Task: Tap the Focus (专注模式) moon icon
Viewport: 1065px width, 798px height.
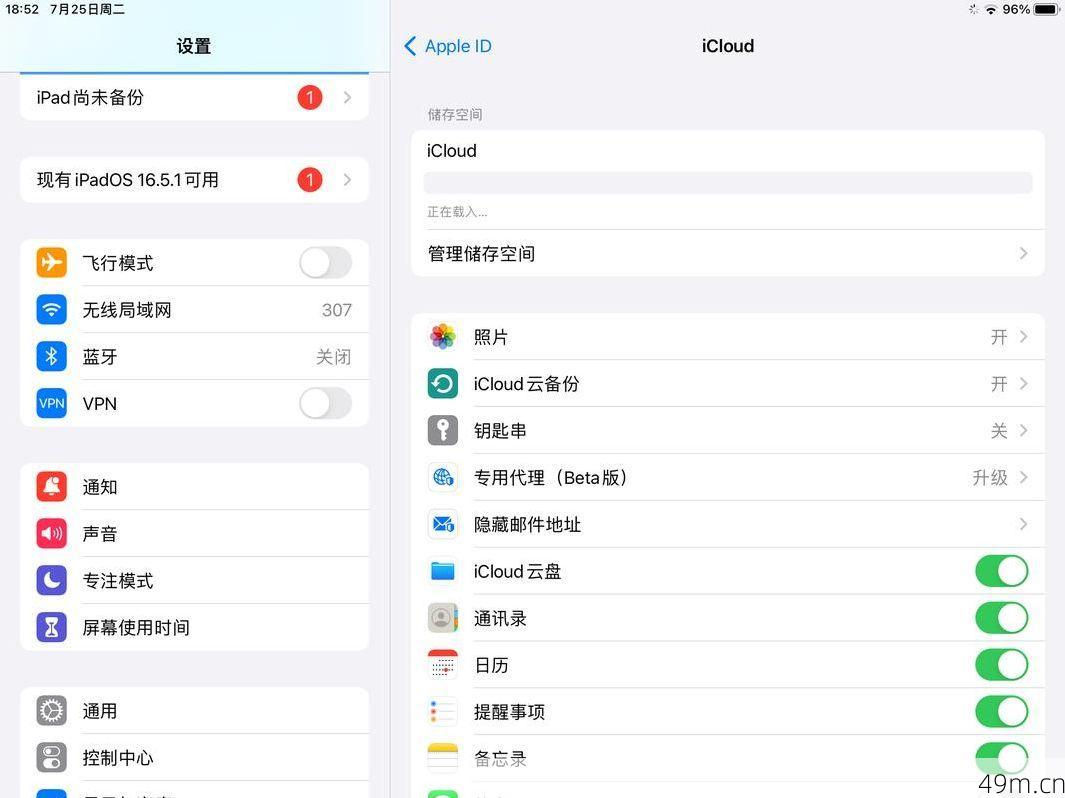Action: point(52,581)
